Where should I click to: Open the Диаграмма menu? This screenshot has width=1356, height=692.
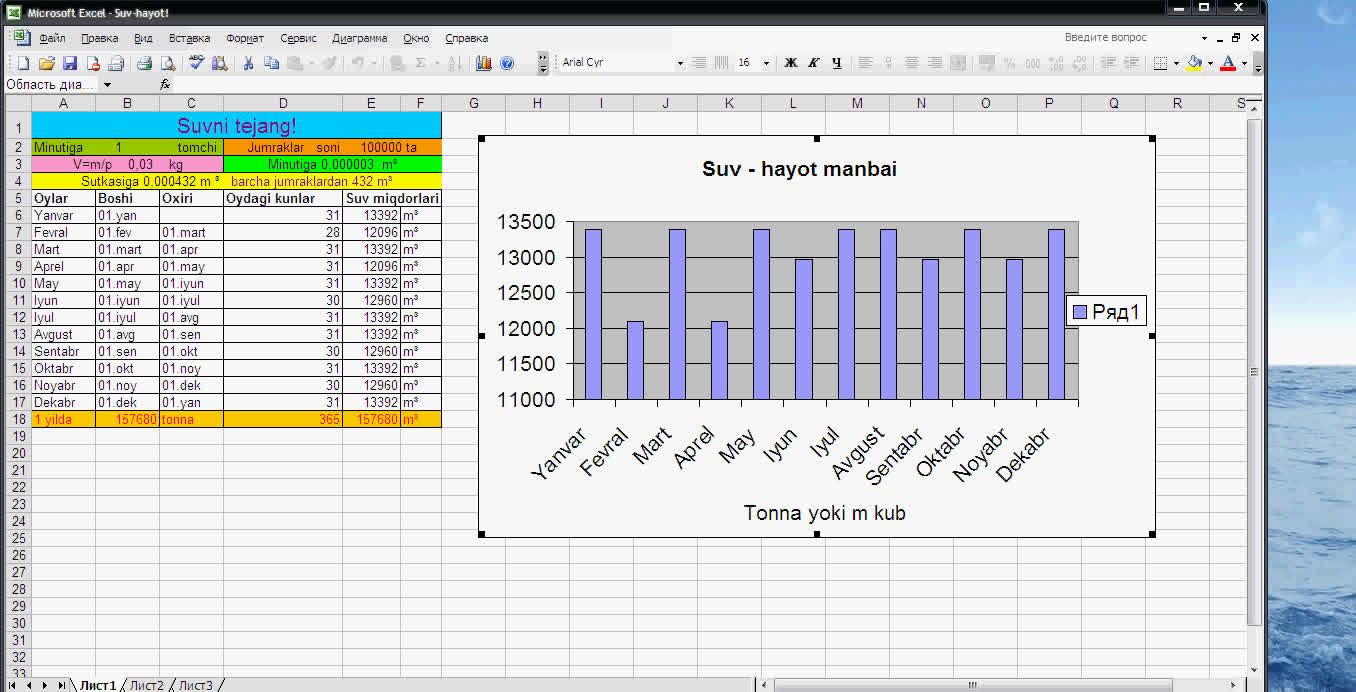coord(359,38)
